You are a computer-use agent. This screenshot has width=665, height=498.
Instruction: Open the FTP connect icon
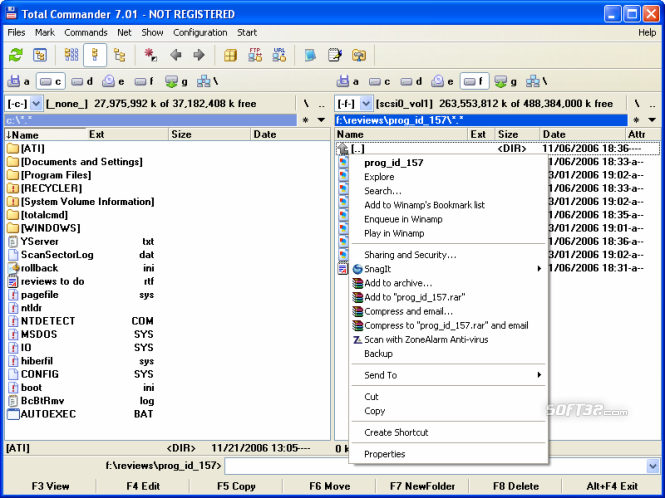point(255,55)
